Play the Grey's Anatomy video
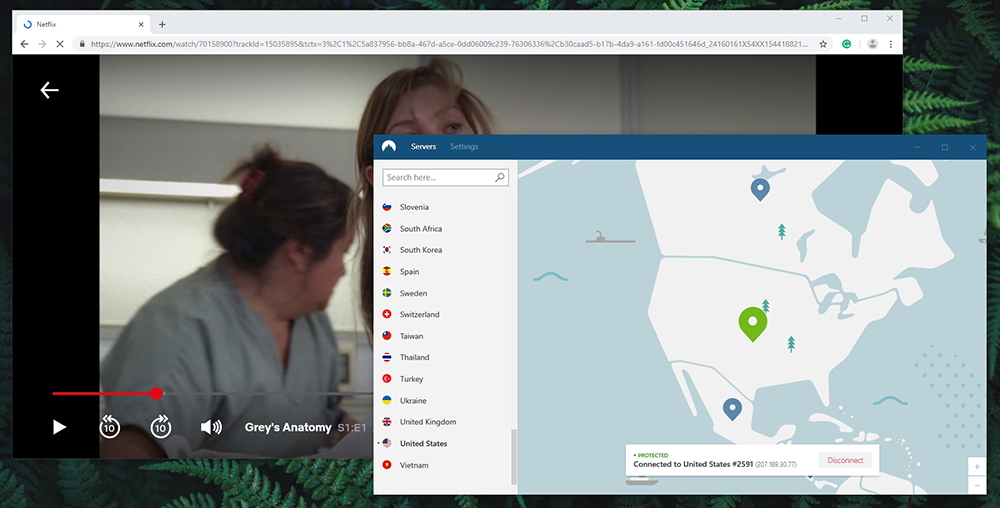 [59, 427]
